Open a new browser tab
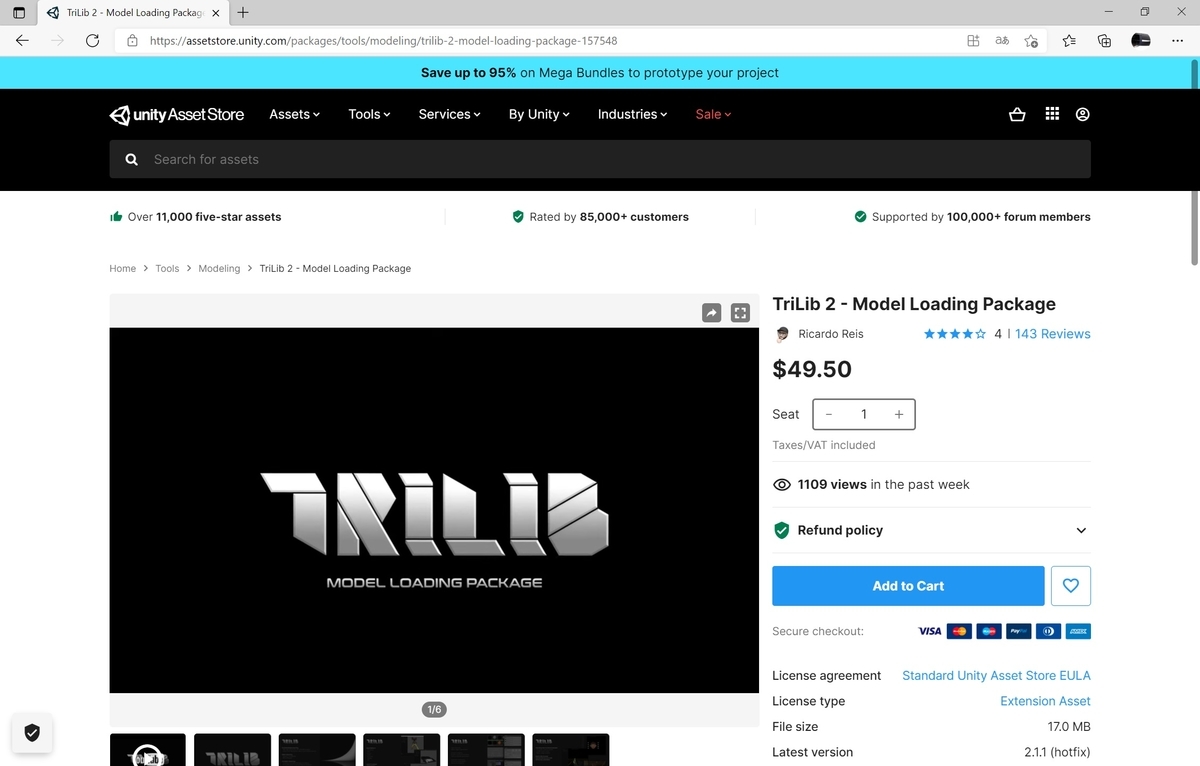Viewport: 1200px width, 766px height. pos(243,13)
